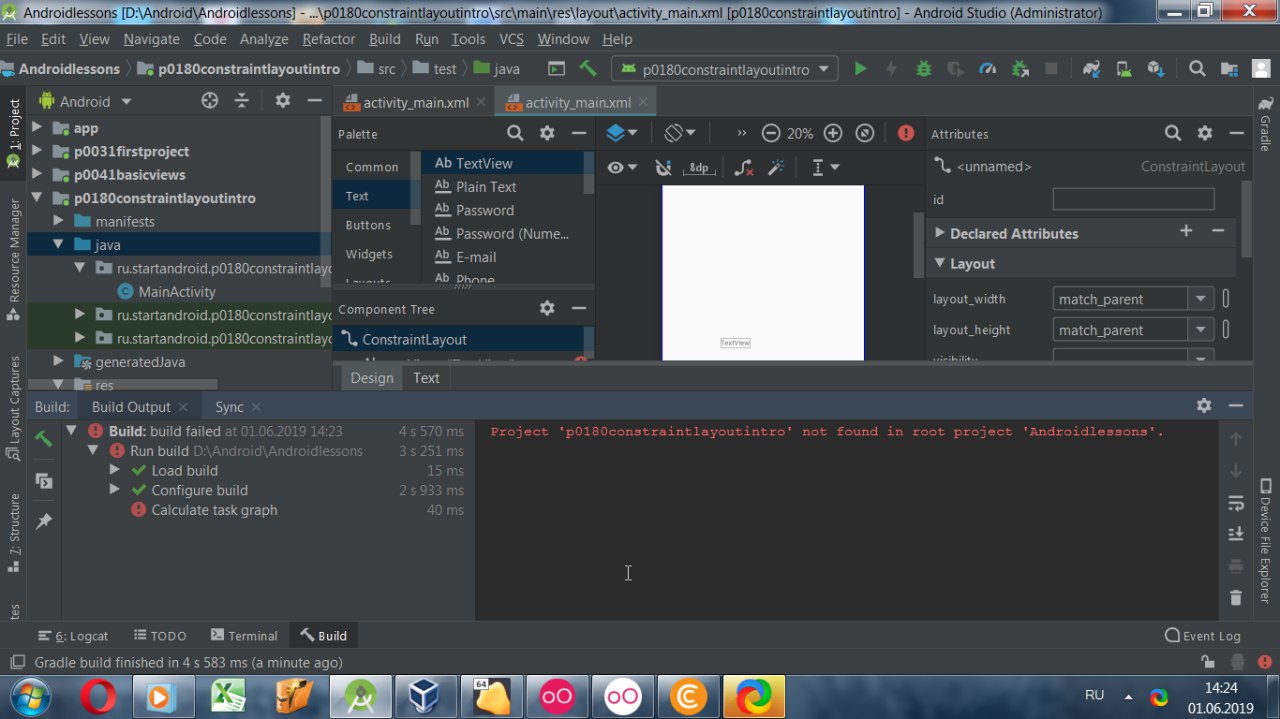Screen dimensions: 1280x719
Task: Open Palette settings gear
Action: pos(547,133)
